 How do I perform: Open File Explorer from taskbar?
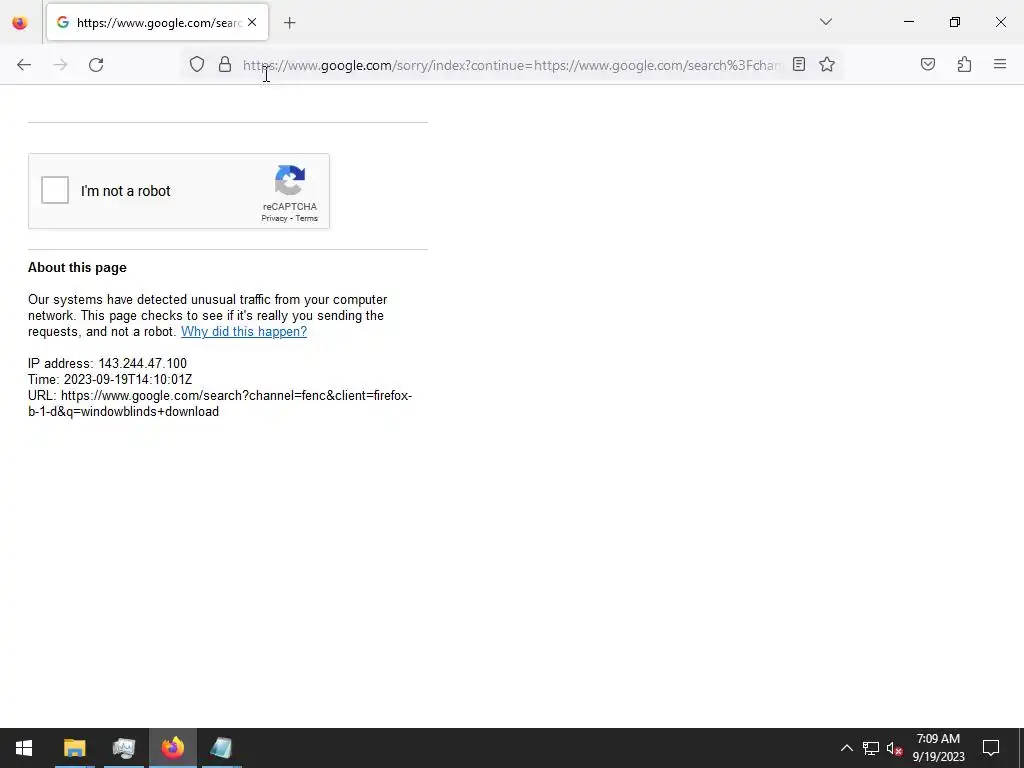(74, 748)
